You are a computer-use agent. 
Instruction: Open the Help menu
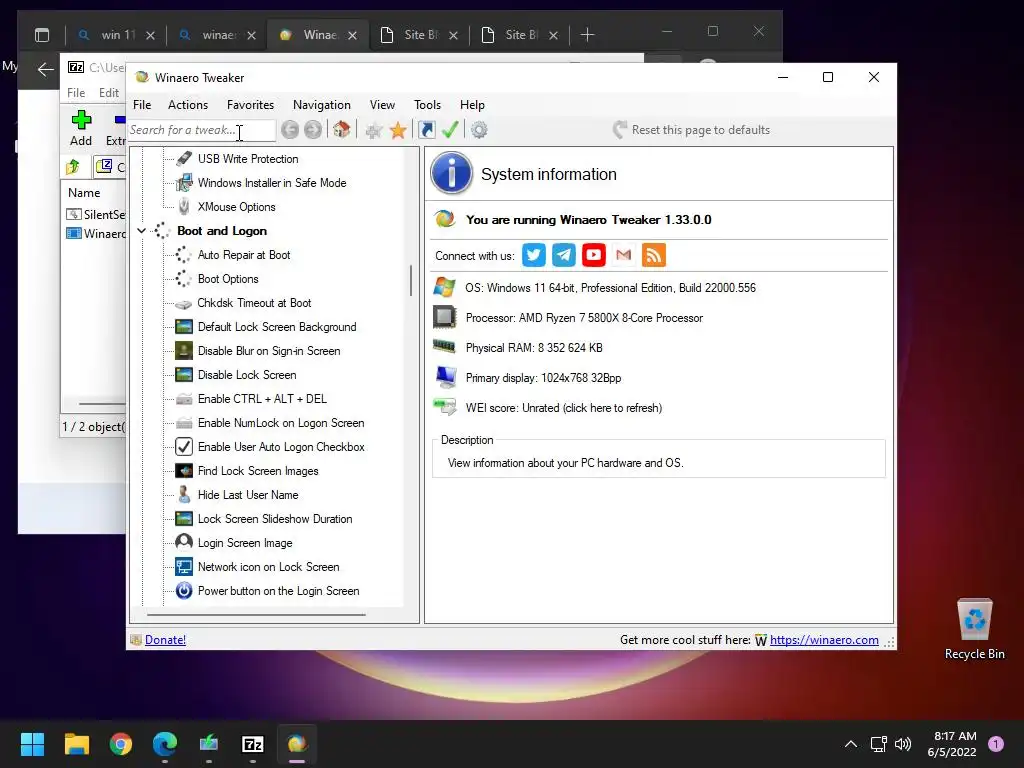pyautogui.click(x=472, y=104)
